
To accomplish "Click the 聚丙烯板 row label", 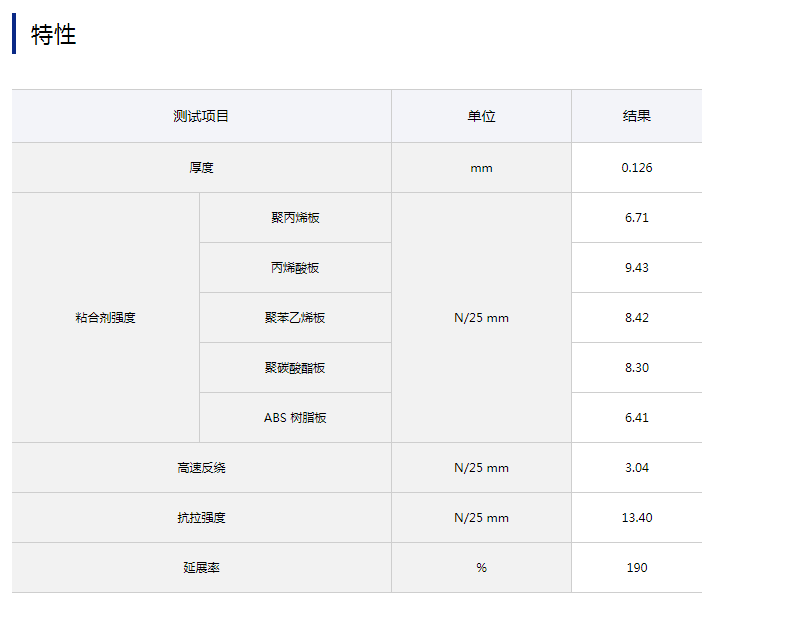I will 295,218.
